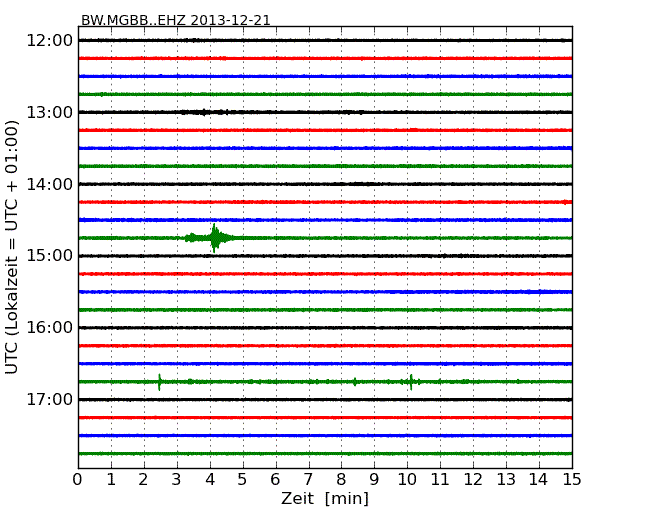650x520 pixels.
Task: Click x-axis tick label 9
Action: coord(374,480)
